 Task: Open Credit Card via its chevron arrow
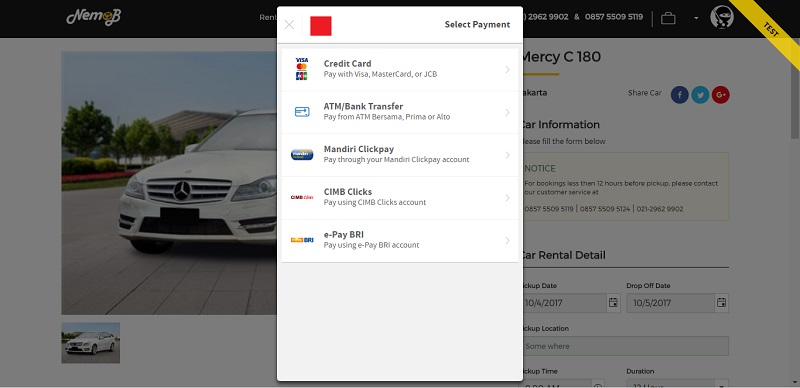click(507, 69)
